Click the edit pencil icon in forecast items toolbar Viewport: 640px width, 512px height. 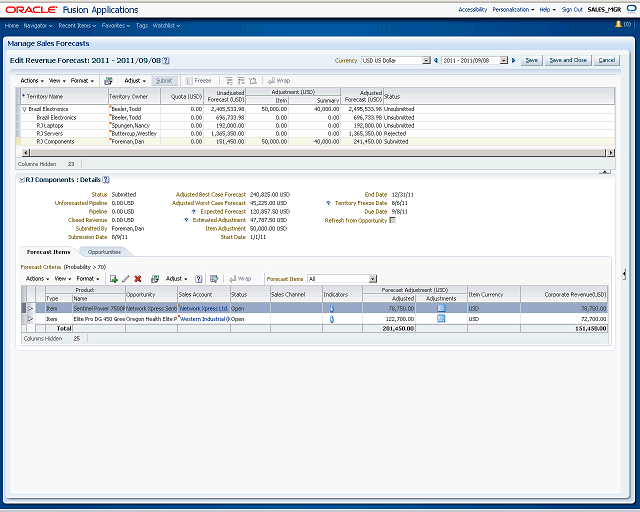pyautogui.click(x=126, y=279)
